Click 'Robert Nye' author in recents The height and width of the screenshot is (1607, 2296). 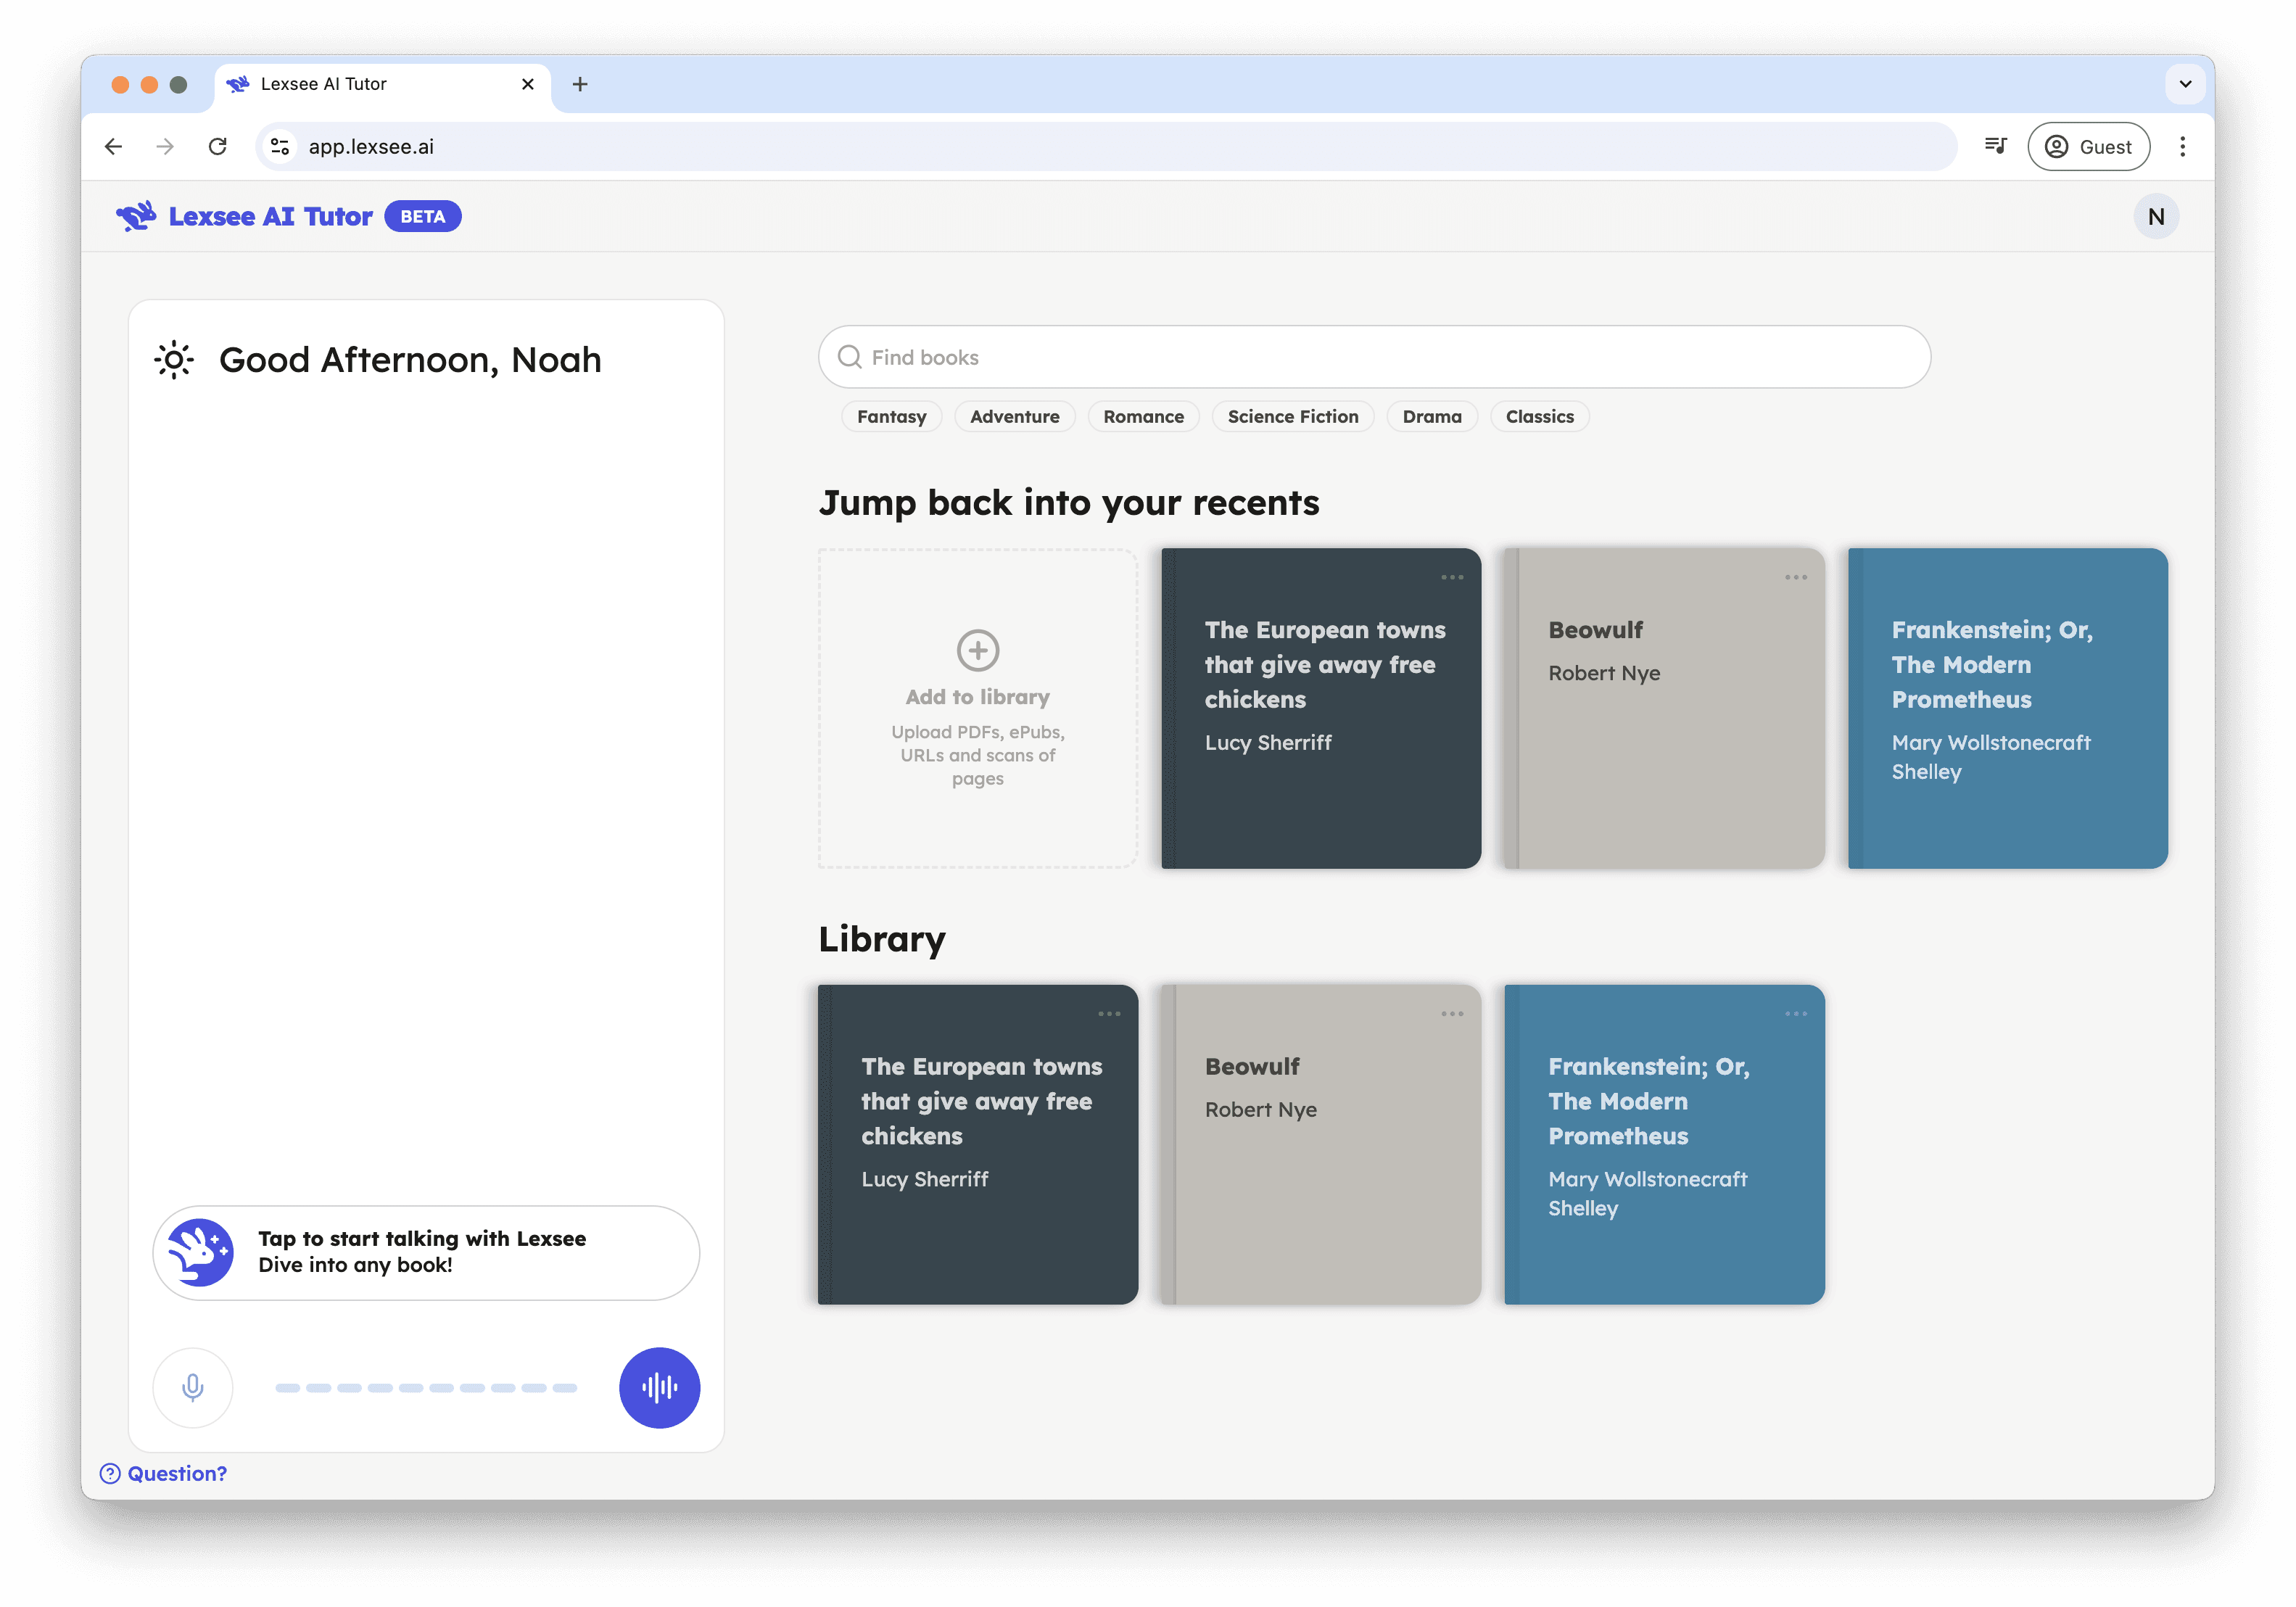click(x=1604, y=673)
